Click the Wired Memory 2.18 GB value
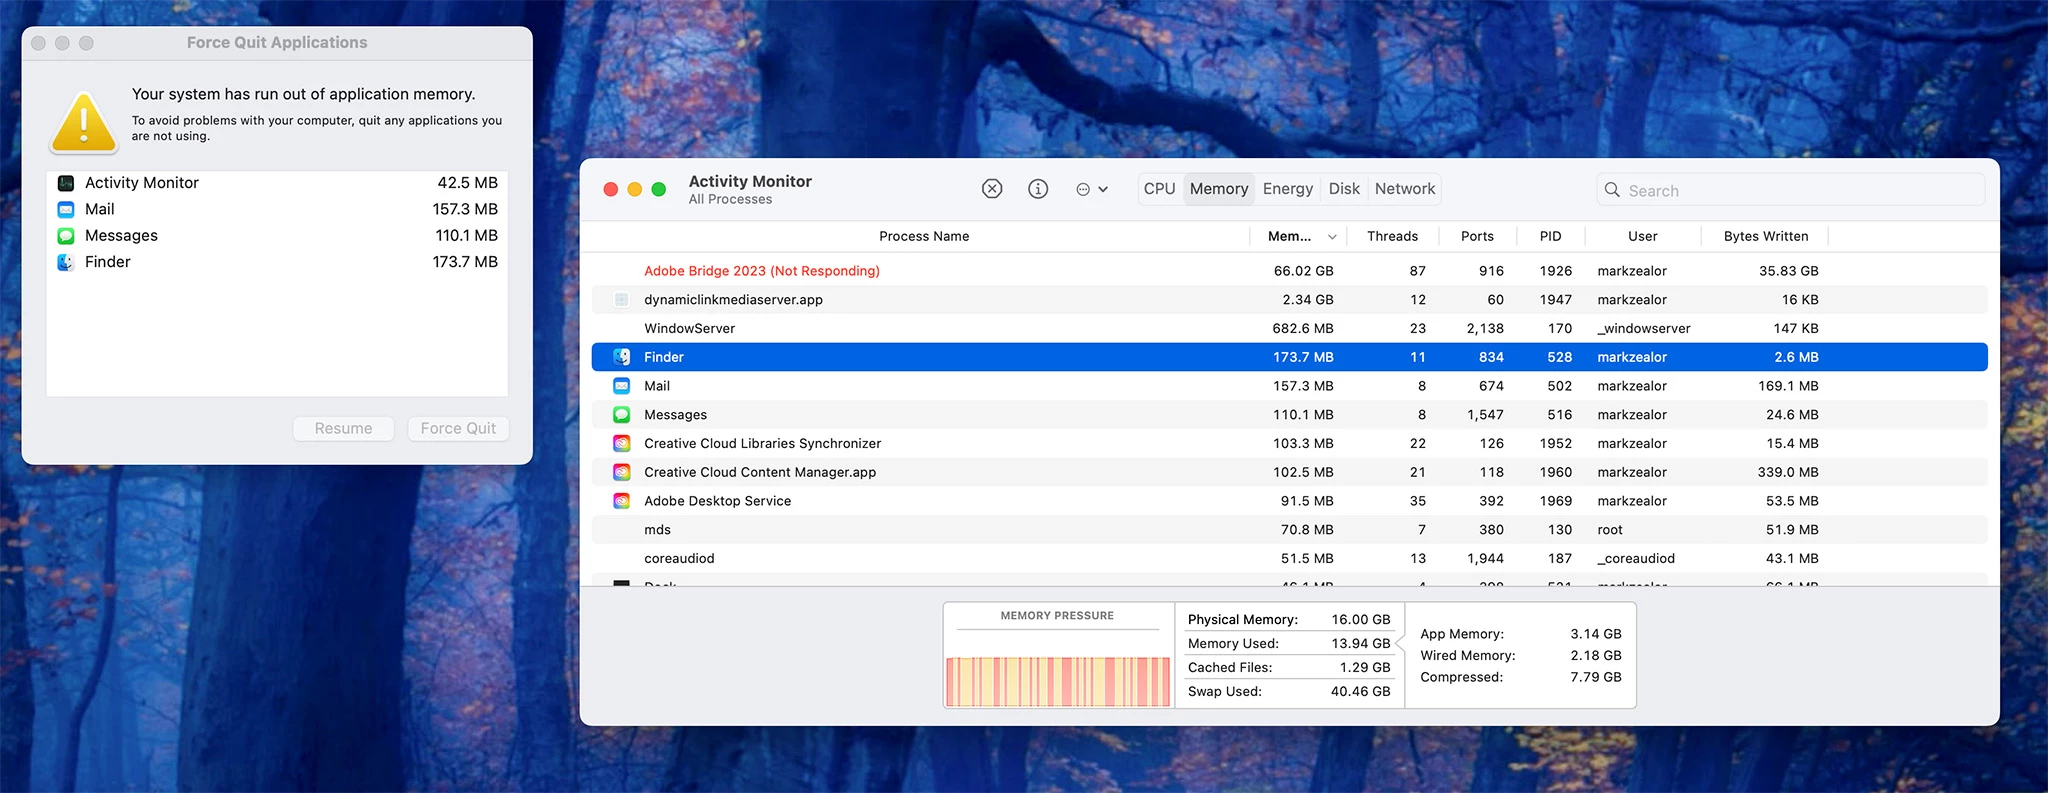2048x793 pixels. click(x=1596, y=656)
